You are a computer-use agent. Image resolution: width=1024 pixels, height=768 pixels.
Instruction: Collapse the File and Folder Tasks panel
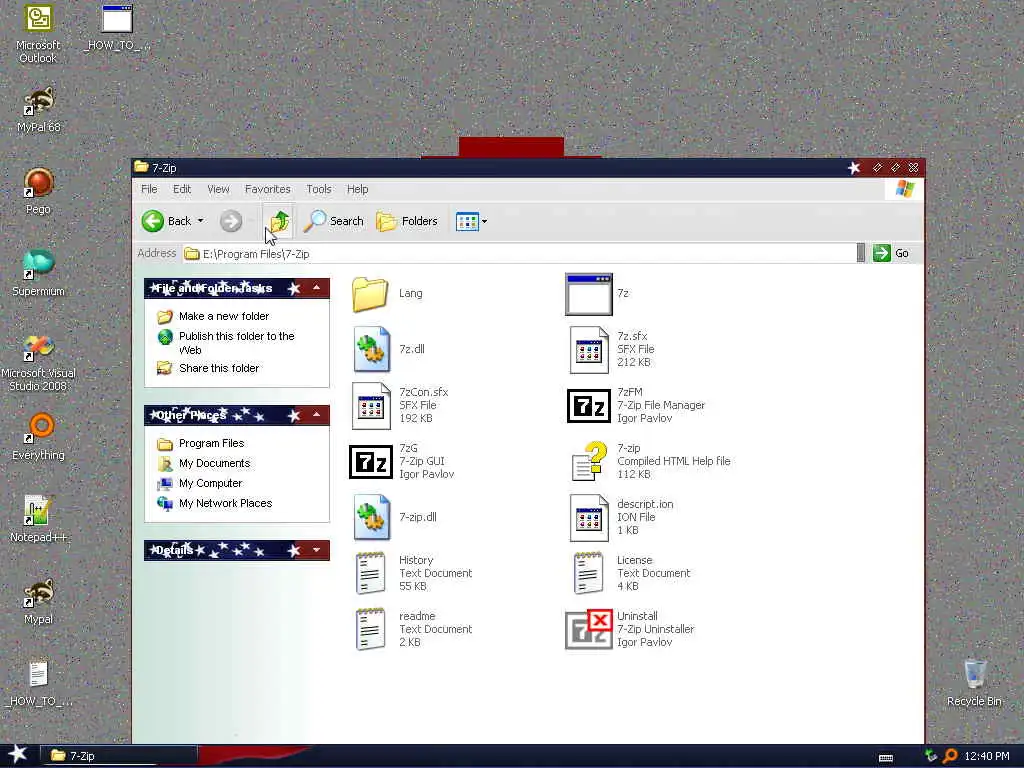317,288
